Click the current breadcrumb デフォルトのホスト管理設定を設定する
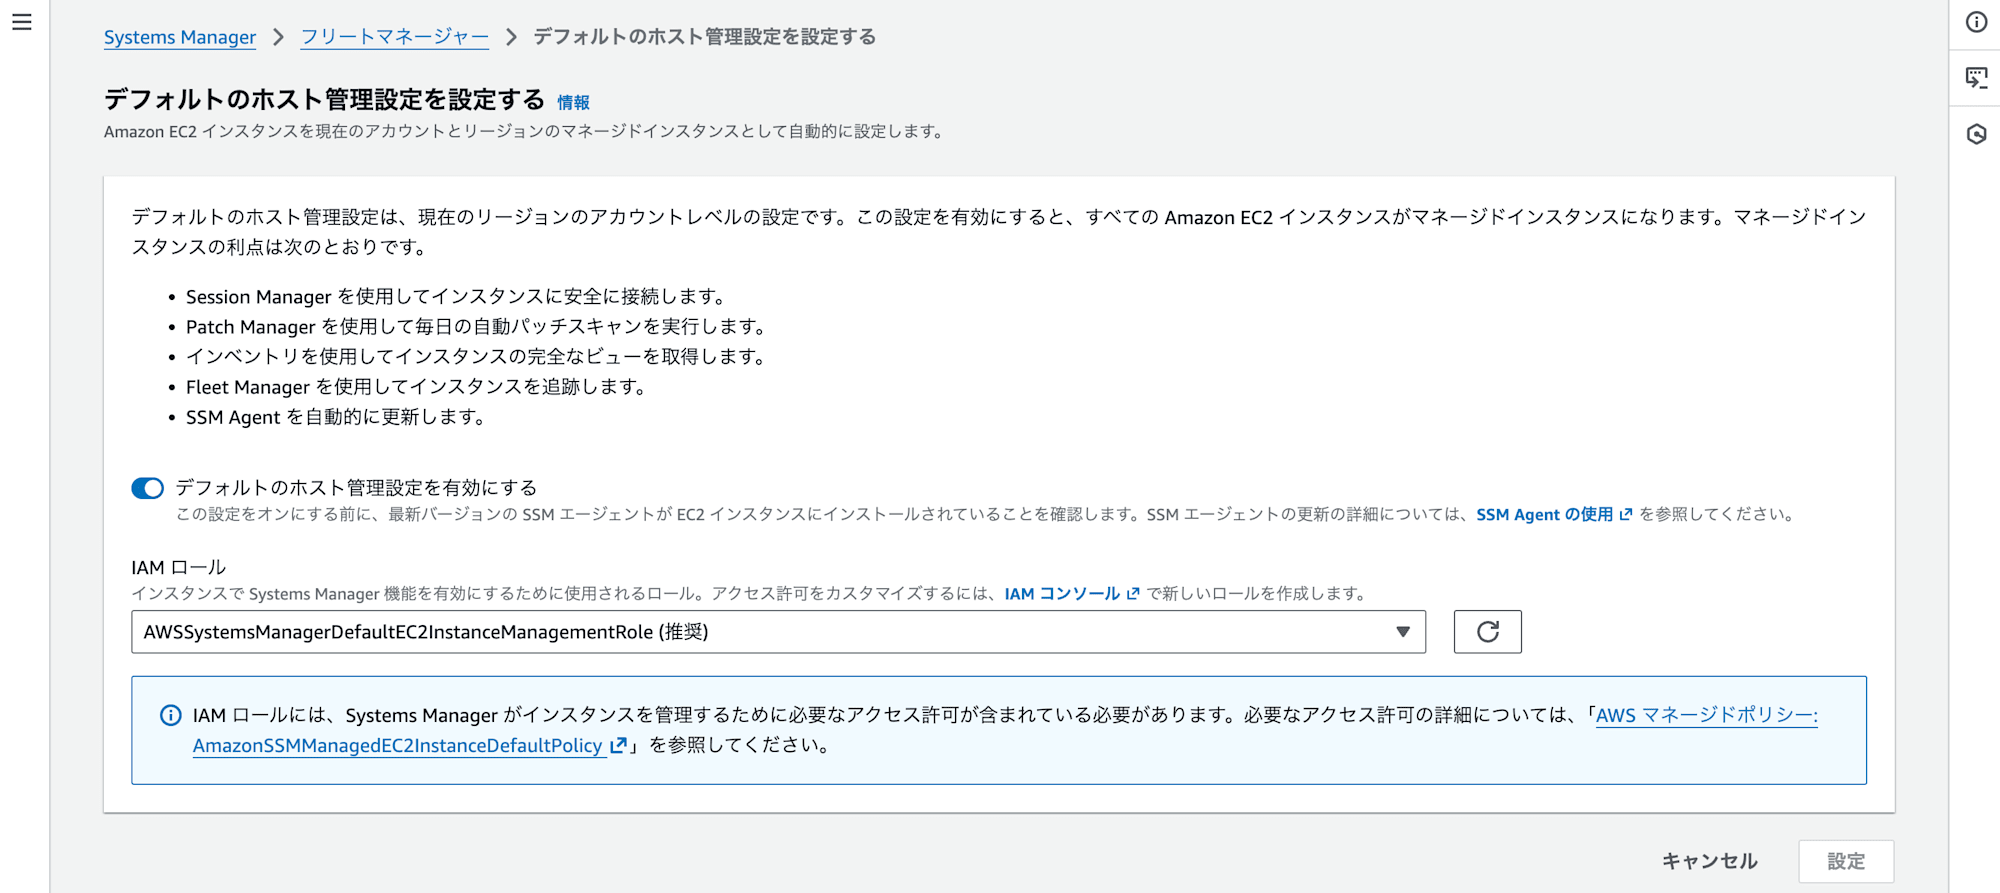 [x=705, y=37]
